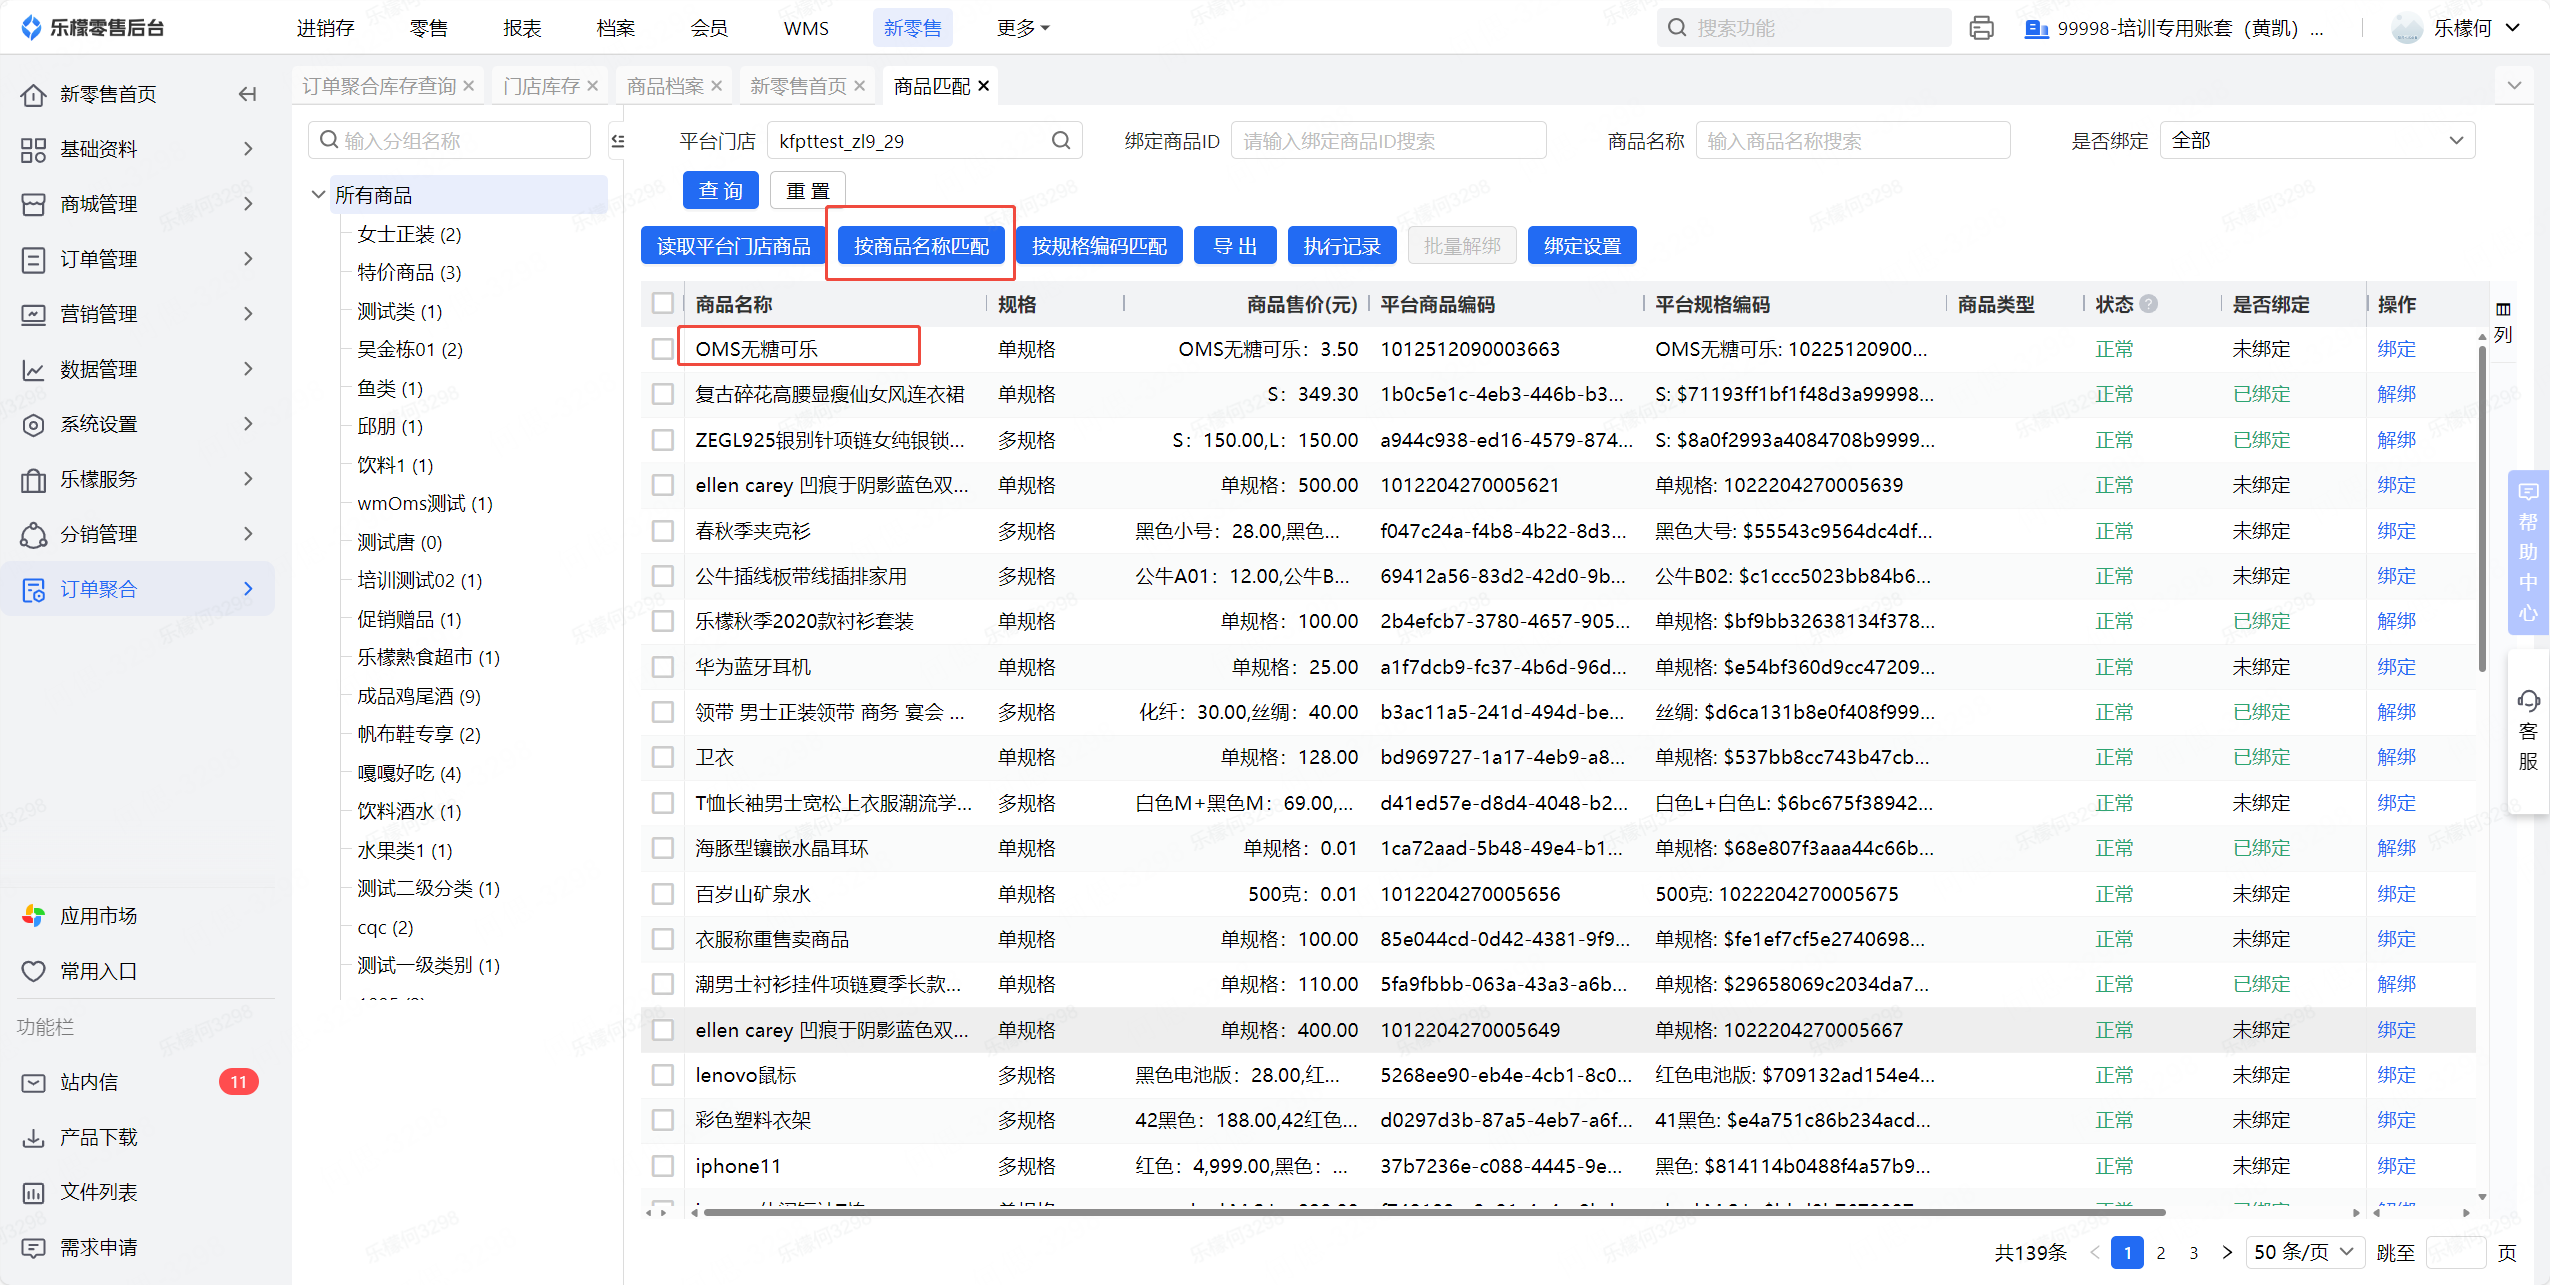This screenshot has height=1285, width=2550.
Task: Click the printer icon in top bar
Action: (1981, 28)
